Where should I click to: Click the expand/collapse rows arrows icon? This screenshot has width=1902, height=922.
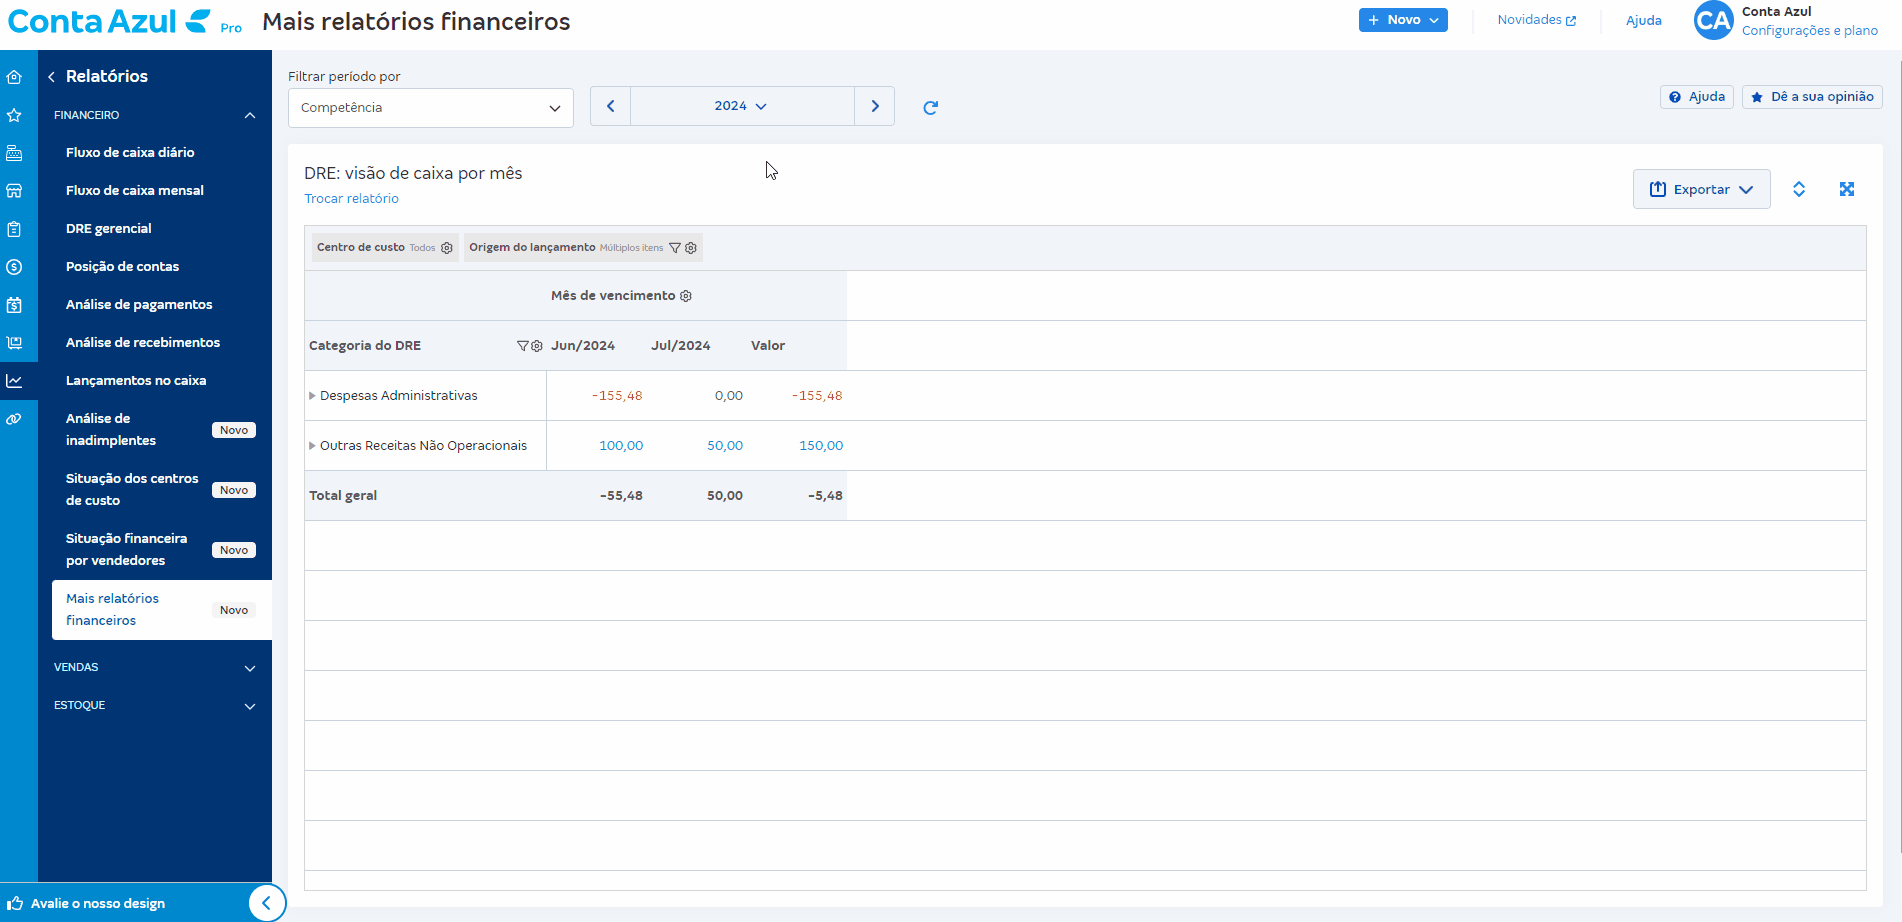pyautogui.click(x=1798, y=189)
